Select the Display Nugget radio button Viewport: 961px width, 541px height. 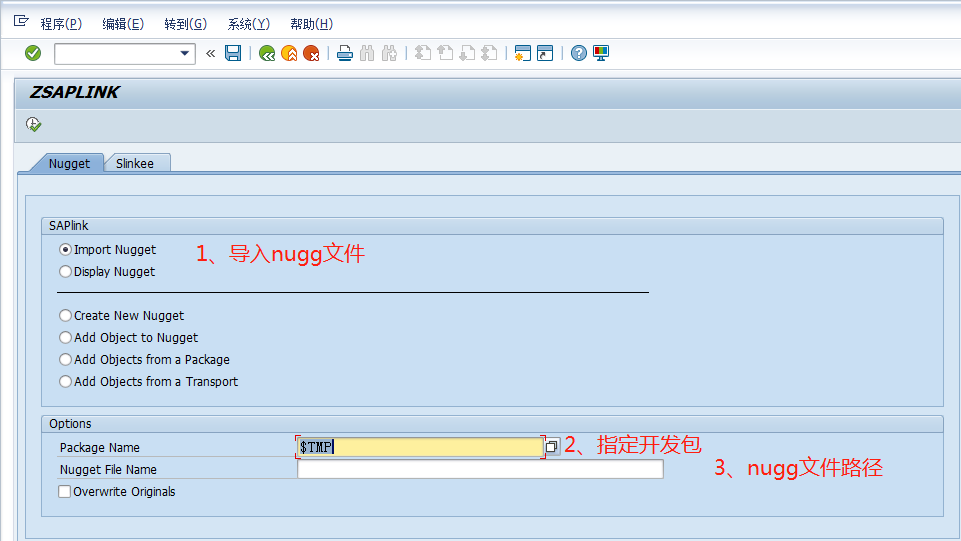(x=65, y=271)
